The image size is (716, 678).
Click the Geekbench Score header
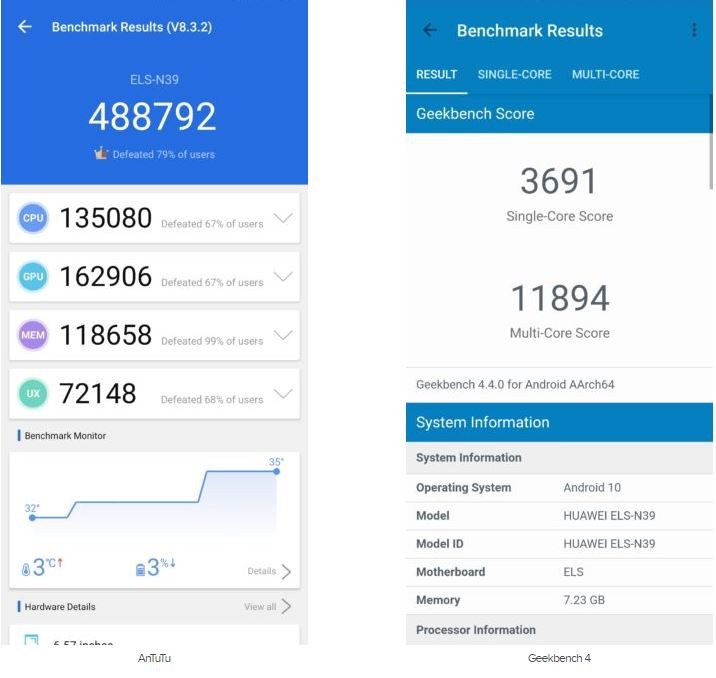coord(559,114)
